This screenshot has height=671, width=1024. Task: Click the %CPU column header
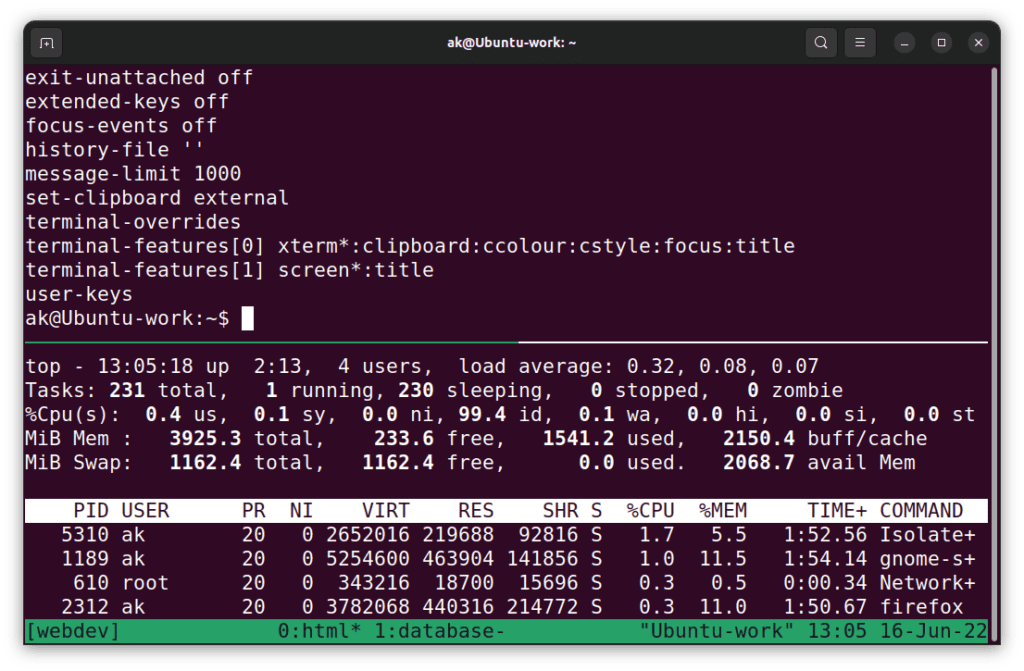[x=651, y=510]
